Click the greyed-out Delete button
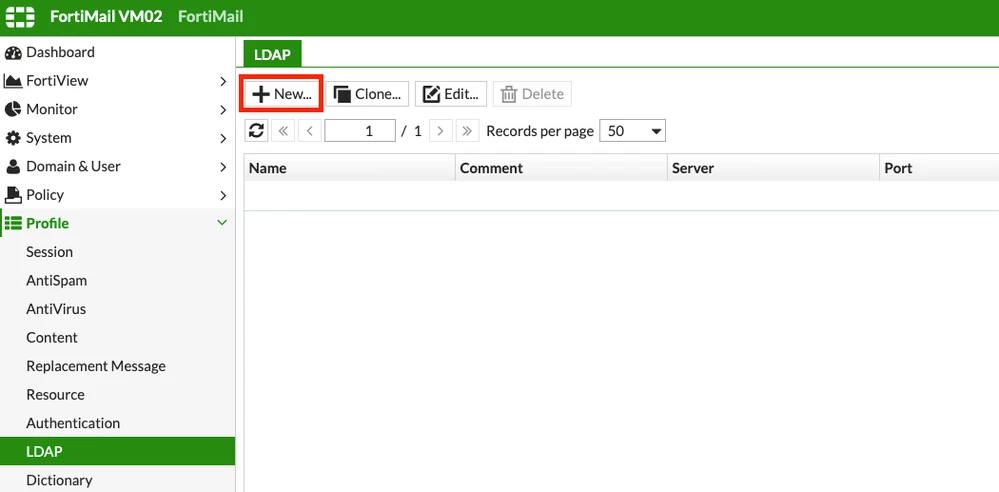Image resolution: width=999 pixels, height=492 pixels. pos(532,94)
